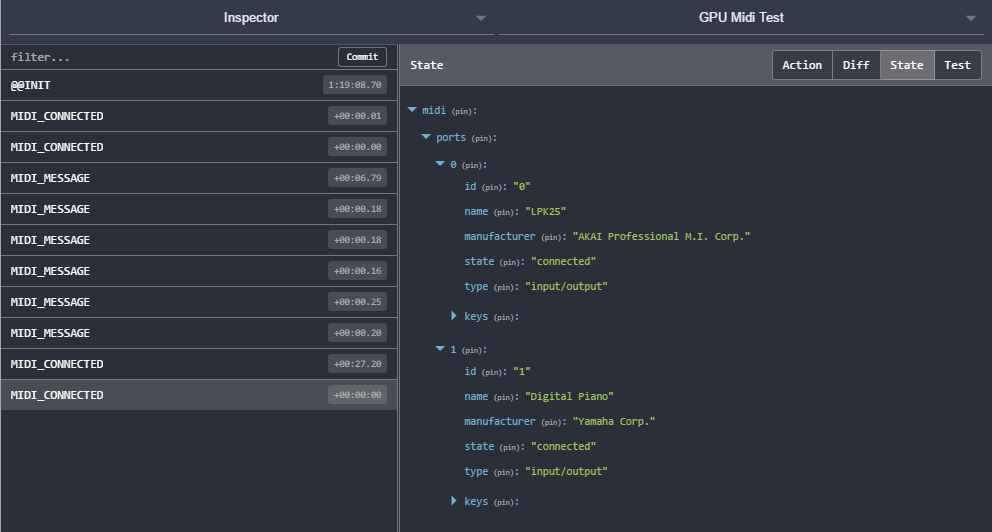Select MIDI_CONNECTED action at +00:00.01
Screen dimensions: 992x532
(199, 116)
